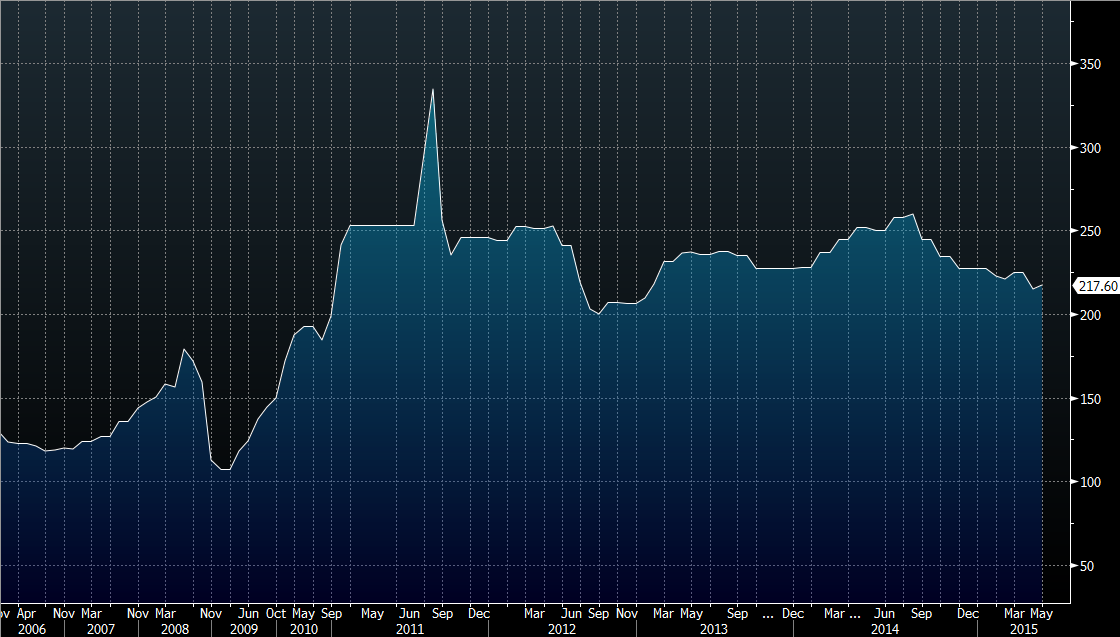
Task: Click the Apr month label
Action: (x=26, y=613)
